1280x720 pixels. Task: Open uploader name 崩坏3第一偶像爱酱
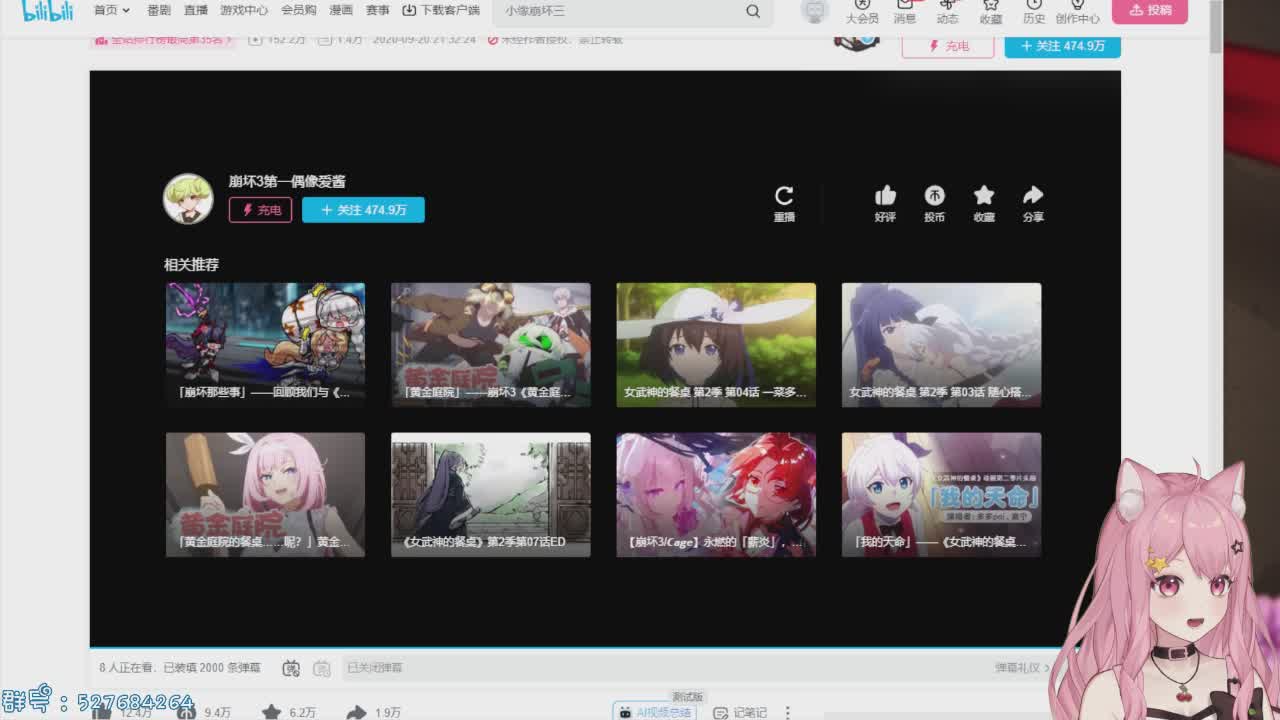pyautogui.click(x=287, y=181)
